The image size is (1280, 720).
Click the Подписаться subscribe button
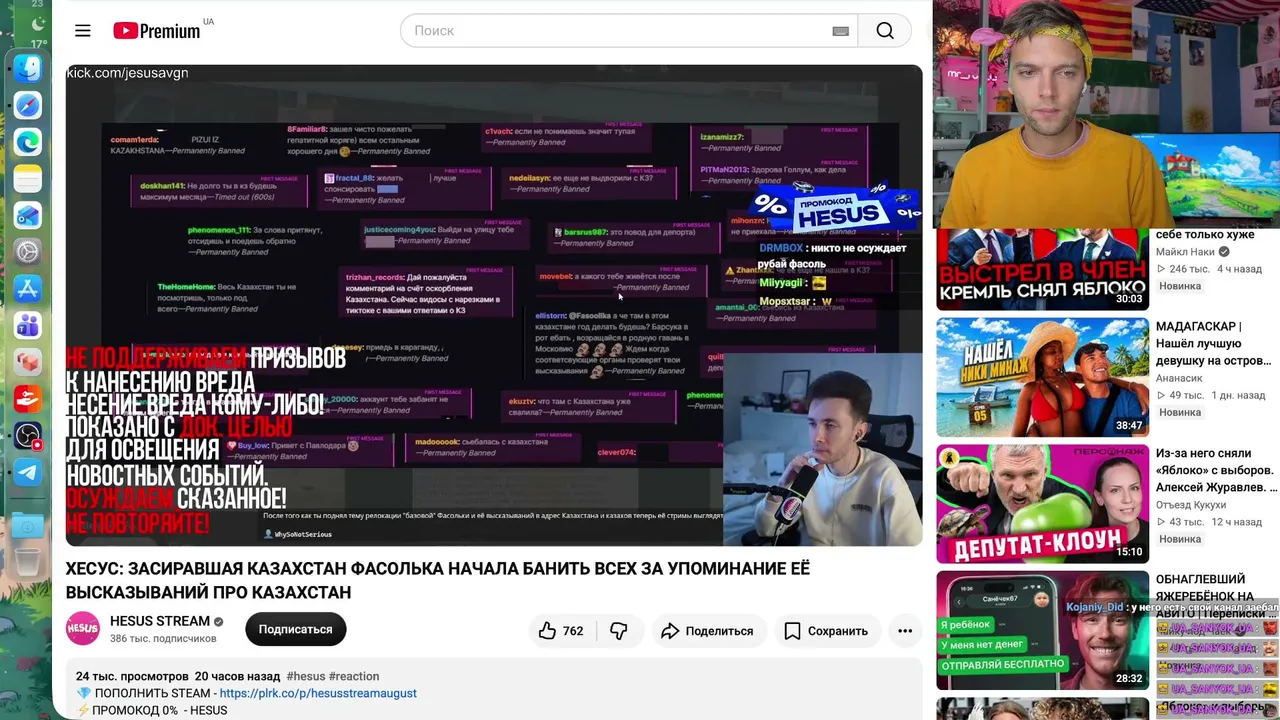pyautogui.click(x=295, y=630)
